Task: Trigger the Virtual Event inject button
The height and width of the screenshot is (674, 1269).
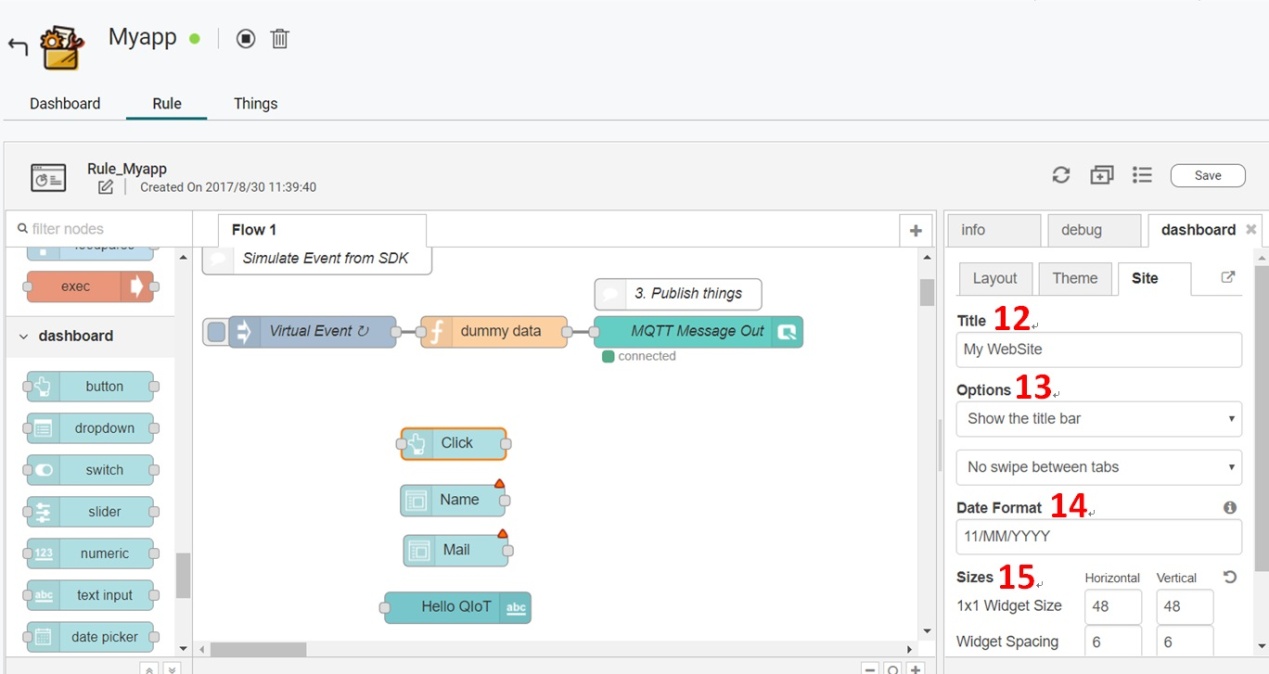Action: coord(216,332)
